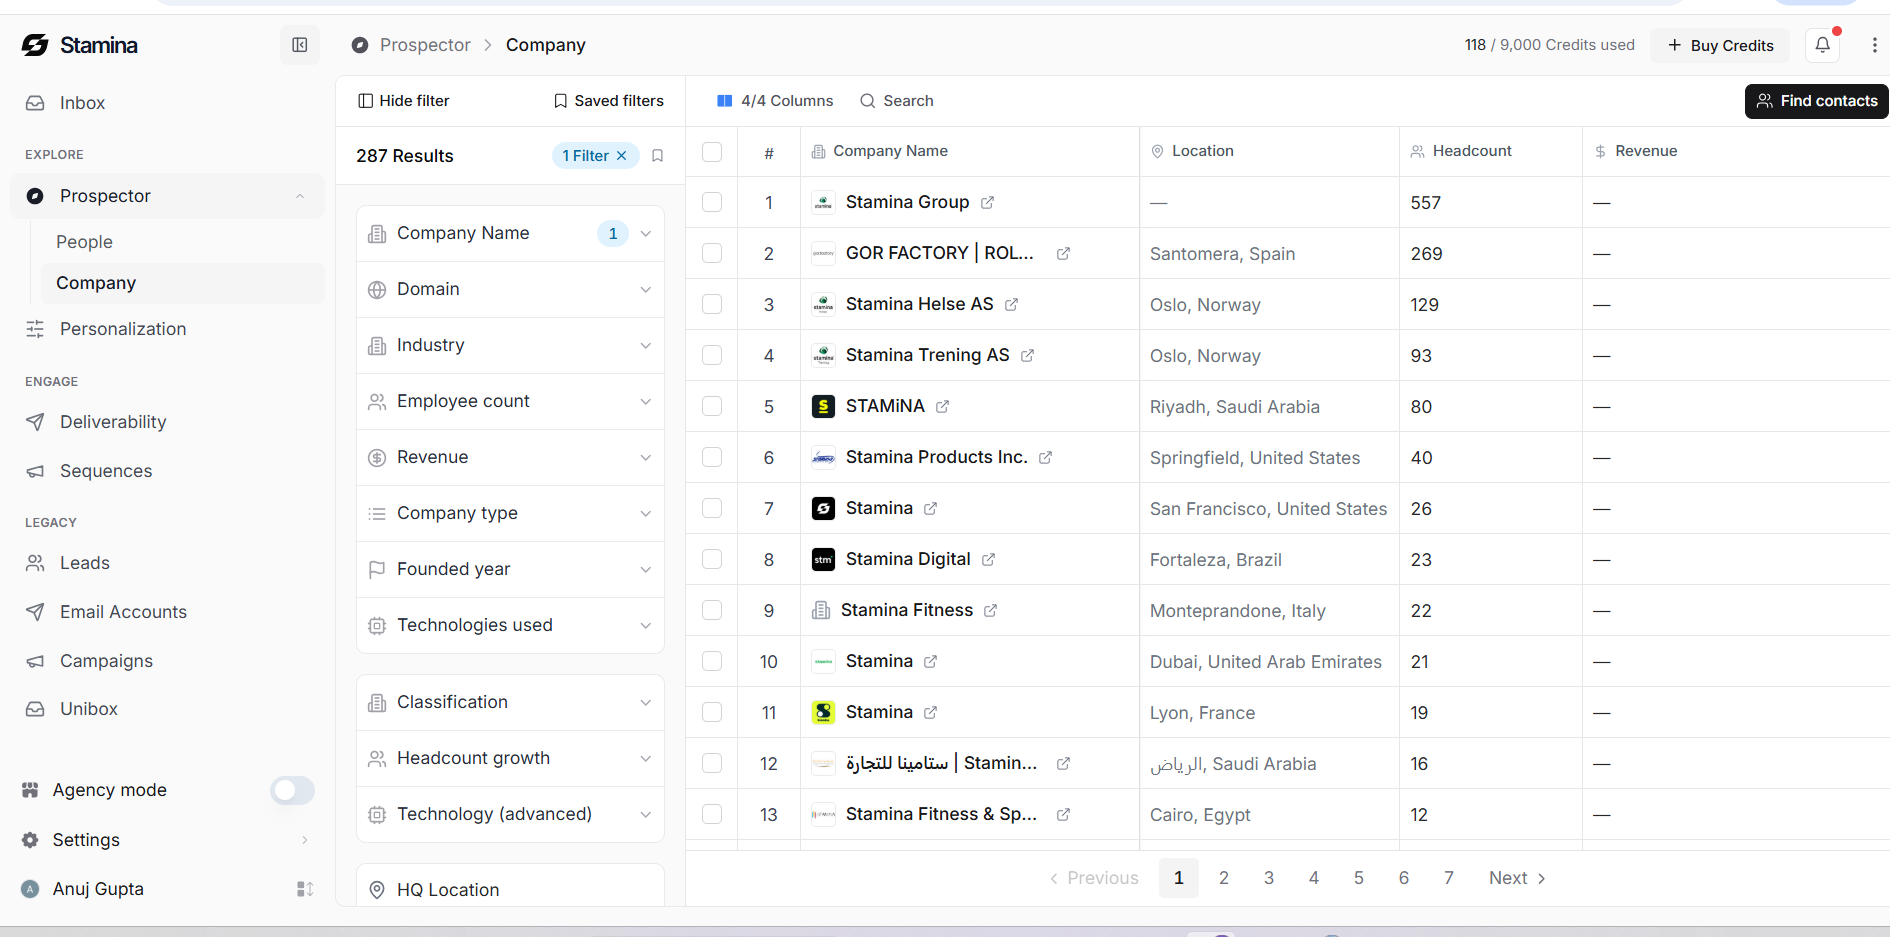Image resolution: width=1890 pixels, height=937 pixels.
Task: Expand the Domain filter
Action: pos(510,290)
